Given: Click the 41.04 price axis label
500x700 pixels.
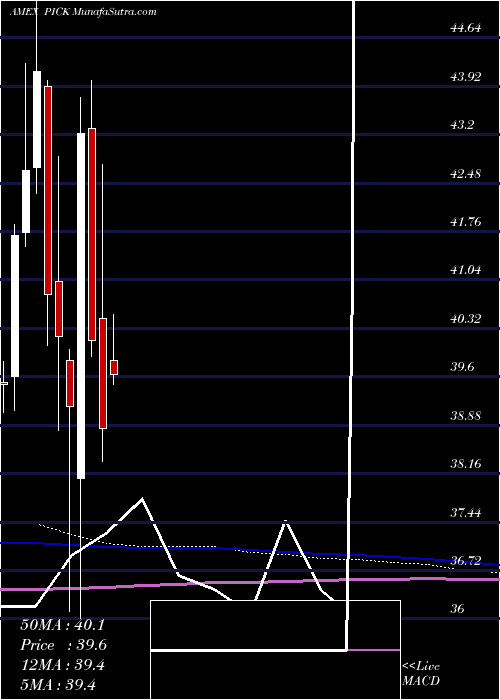Looking at the screenshot, I should (466, 270).
